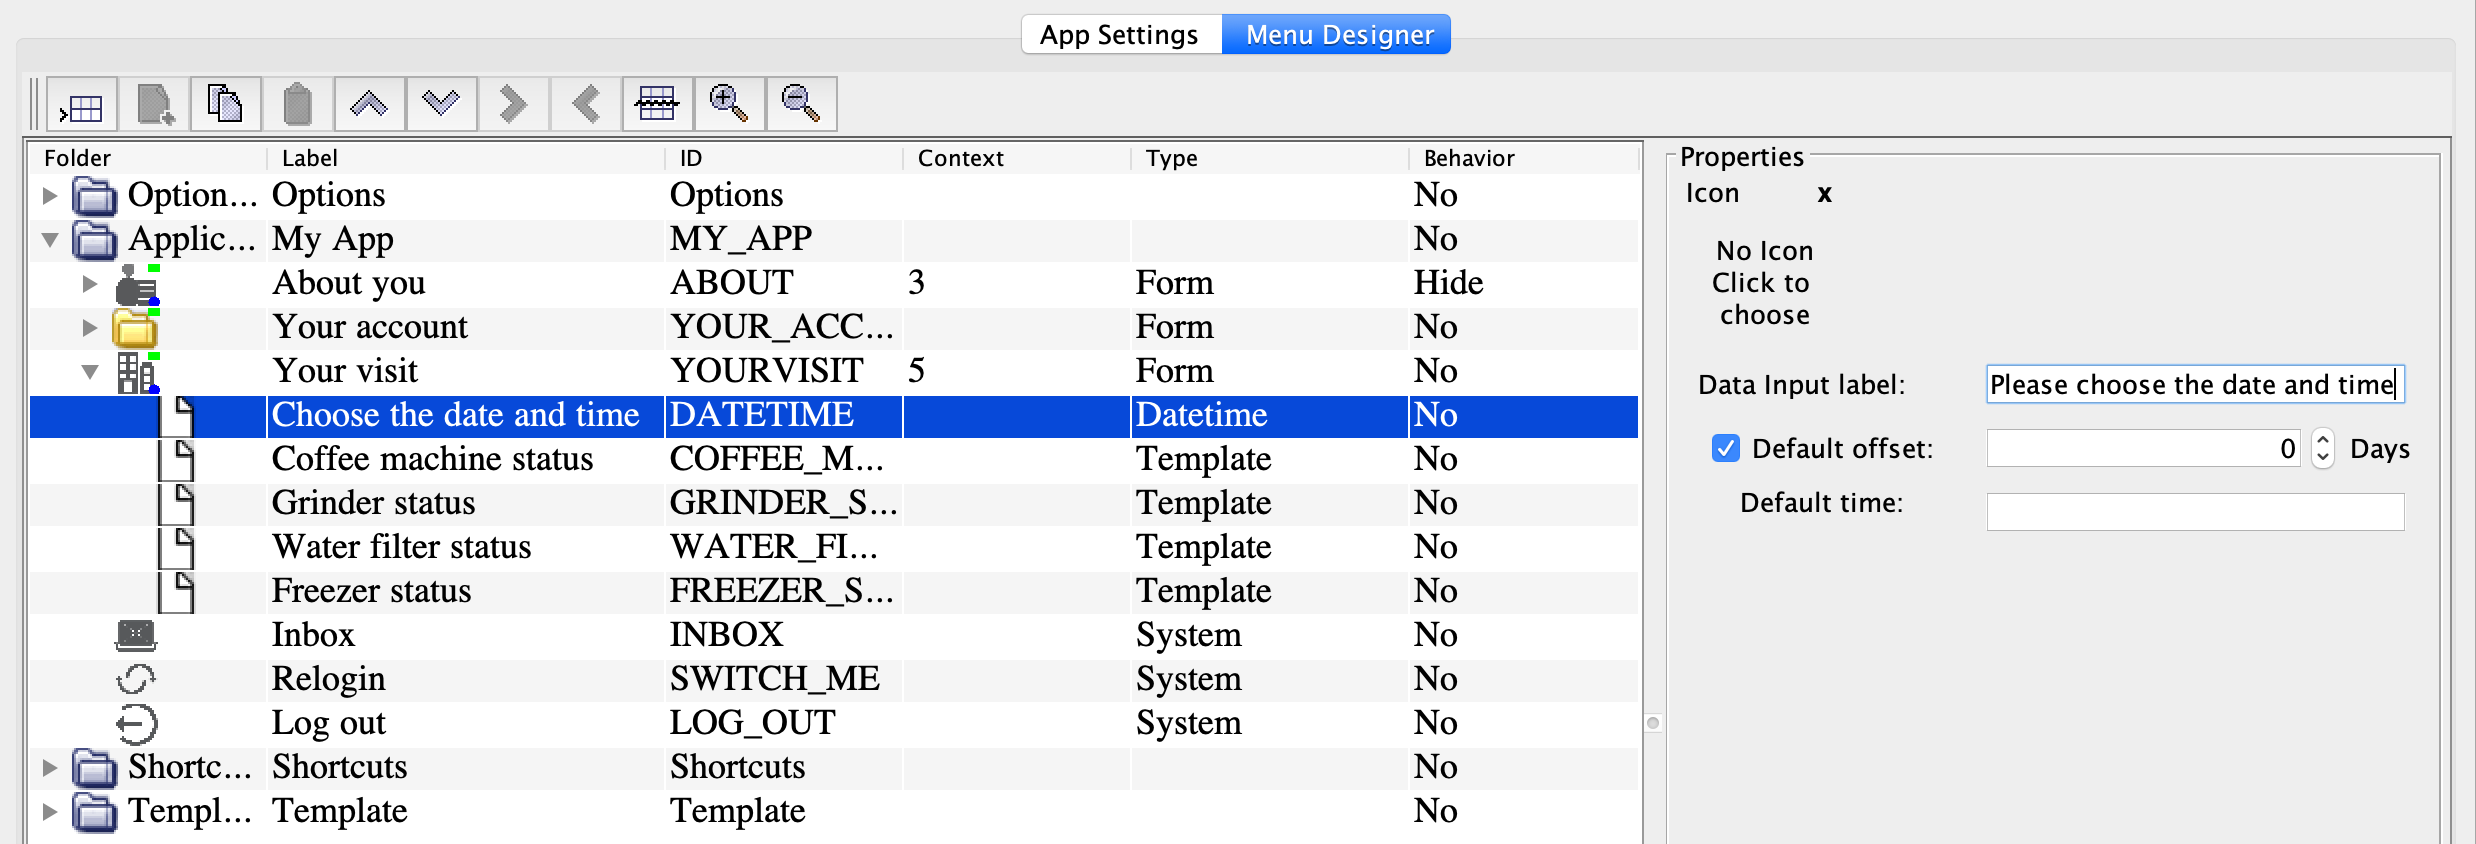Select the Coffee machine status row
Viewport: 2476px width, 844px height.
click(x=432, y=459)
